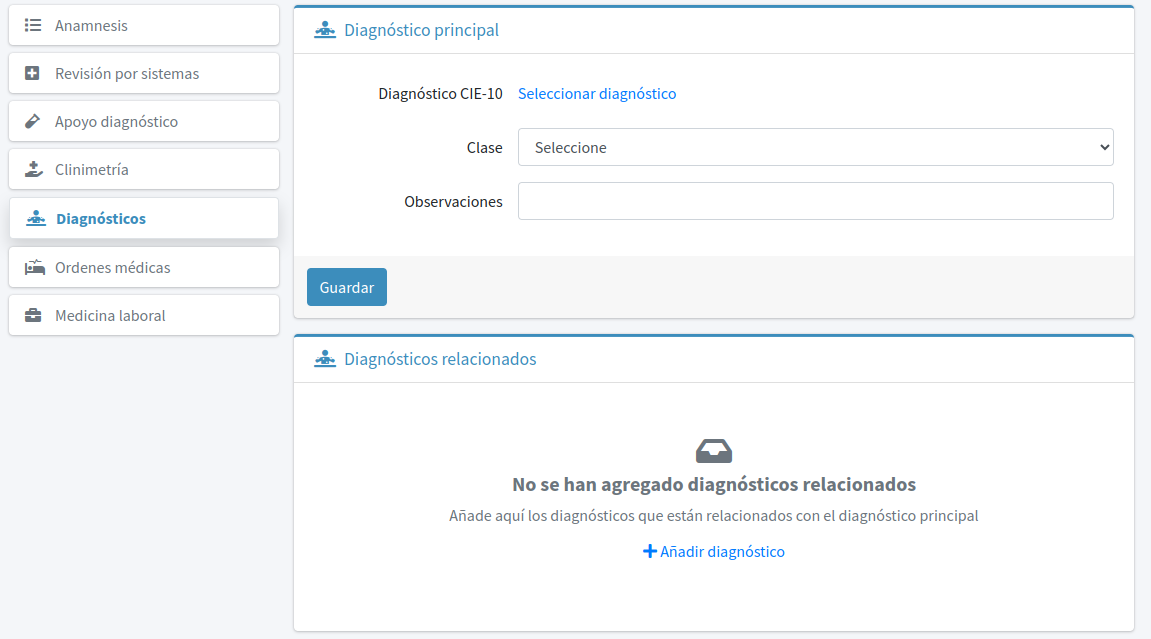Click the plus-square icon for Revisión por sistemas

(33, 73)
